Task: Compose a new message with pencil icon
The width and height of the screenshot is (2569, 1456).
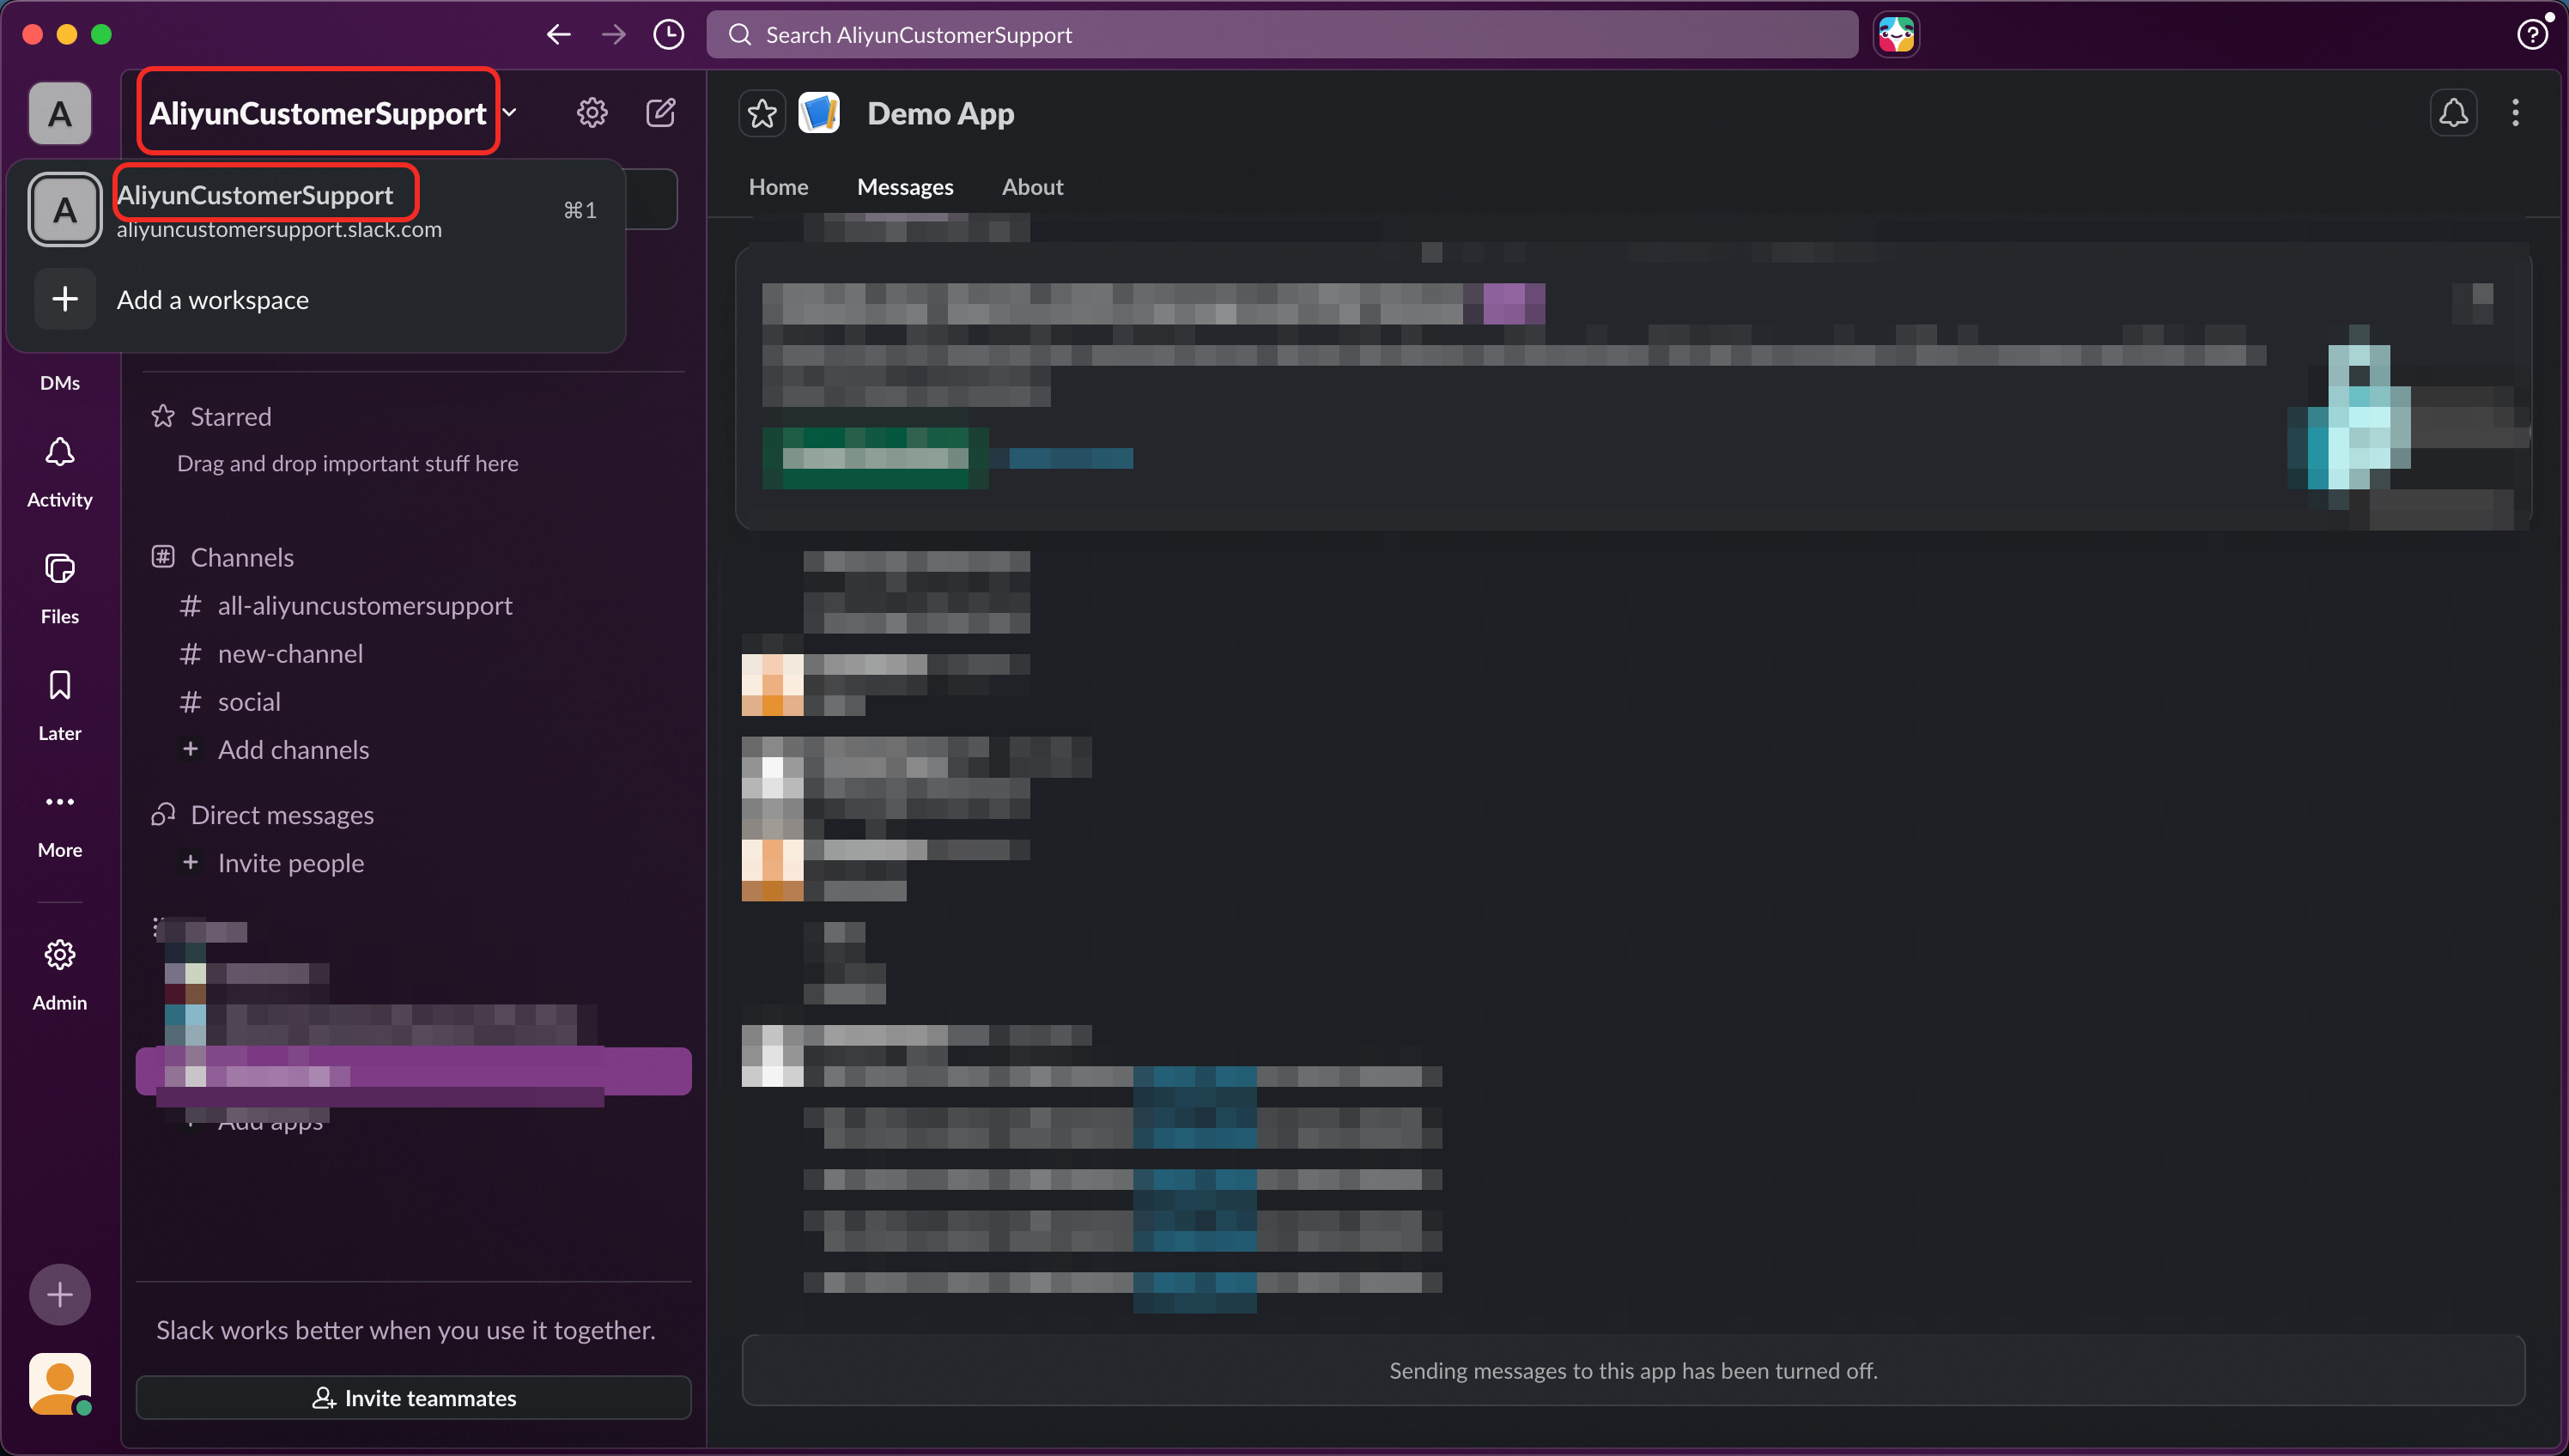Action: click(660, 113)
